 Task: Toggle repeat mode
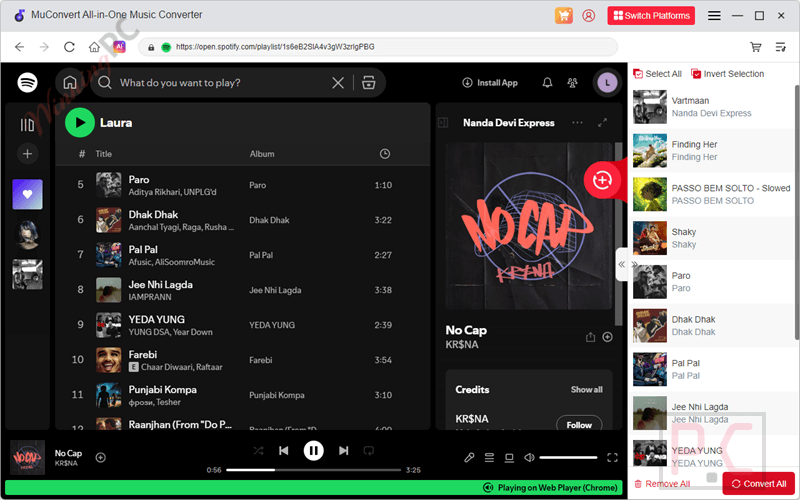pos(368,451)
